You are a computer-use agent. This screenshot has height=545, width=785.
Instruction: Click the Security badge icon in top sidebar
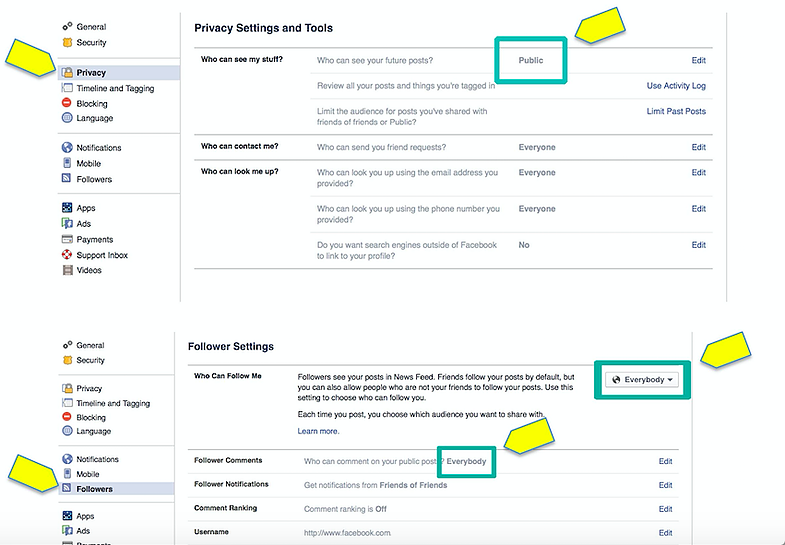tap(67, 42)
